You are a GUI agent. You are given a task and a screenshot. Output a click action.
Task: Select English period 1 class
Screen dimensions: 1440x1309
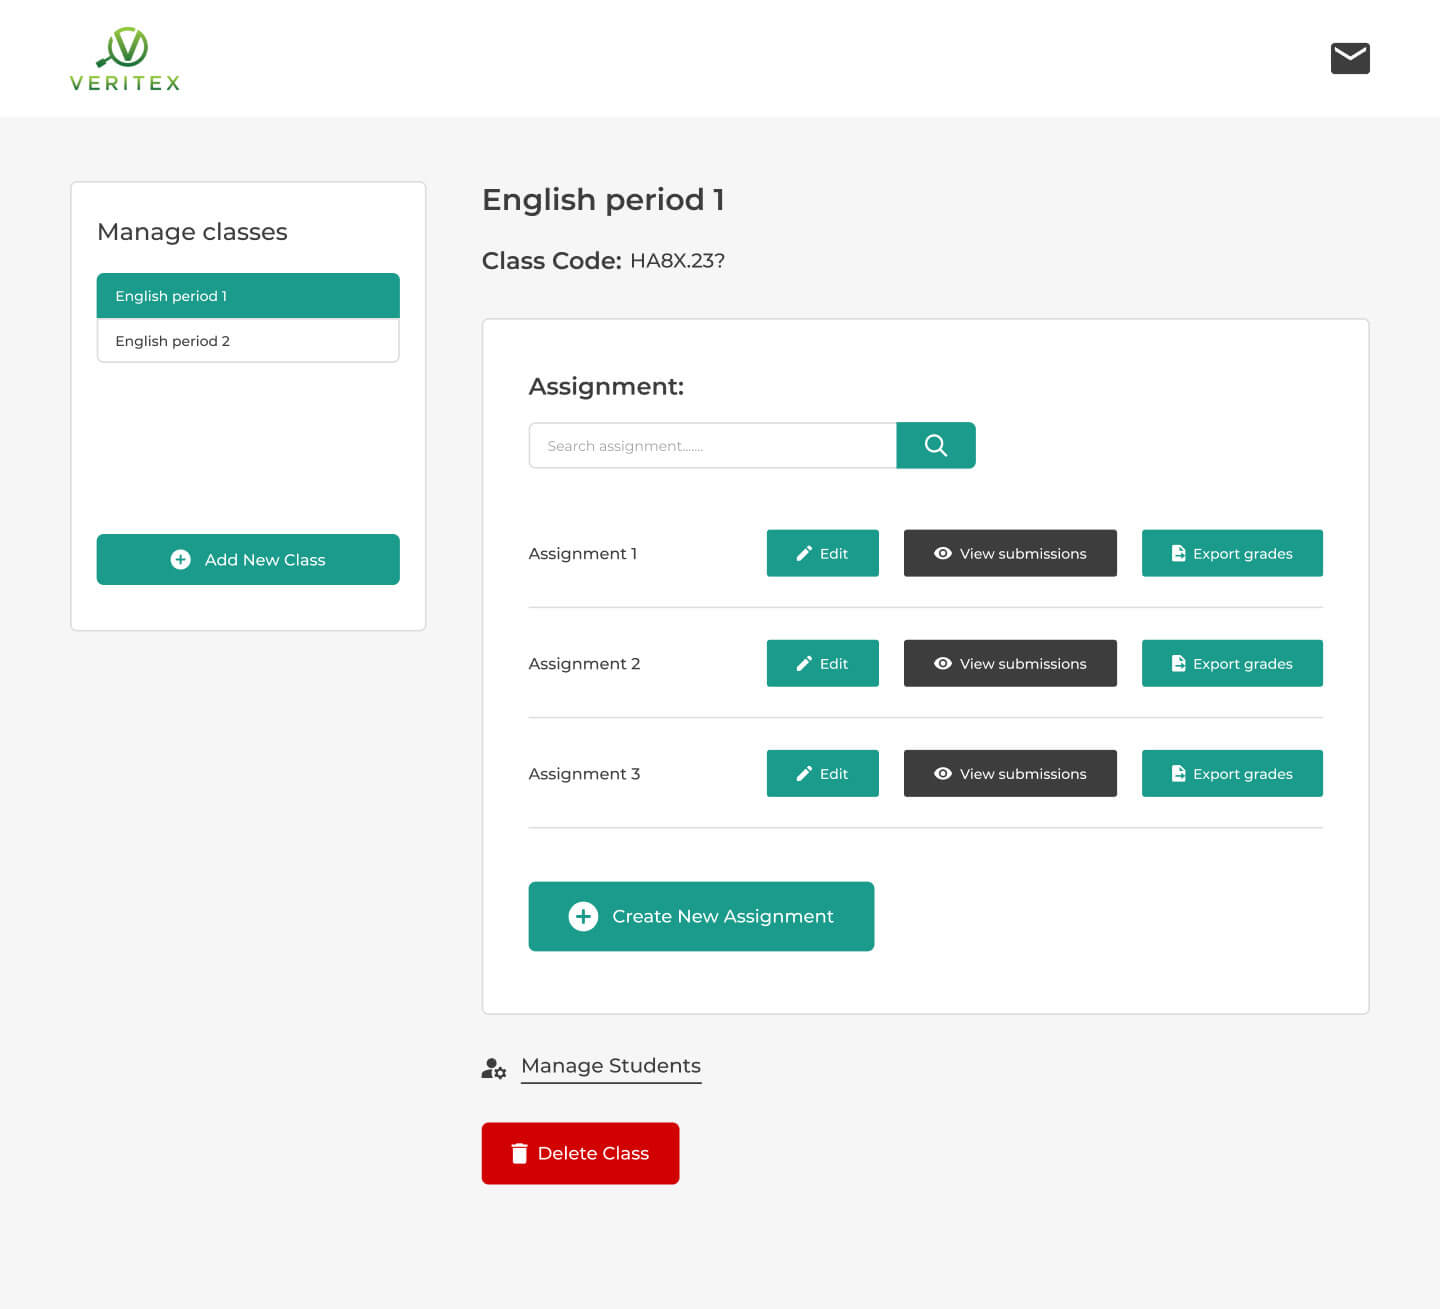pos(248,296)
